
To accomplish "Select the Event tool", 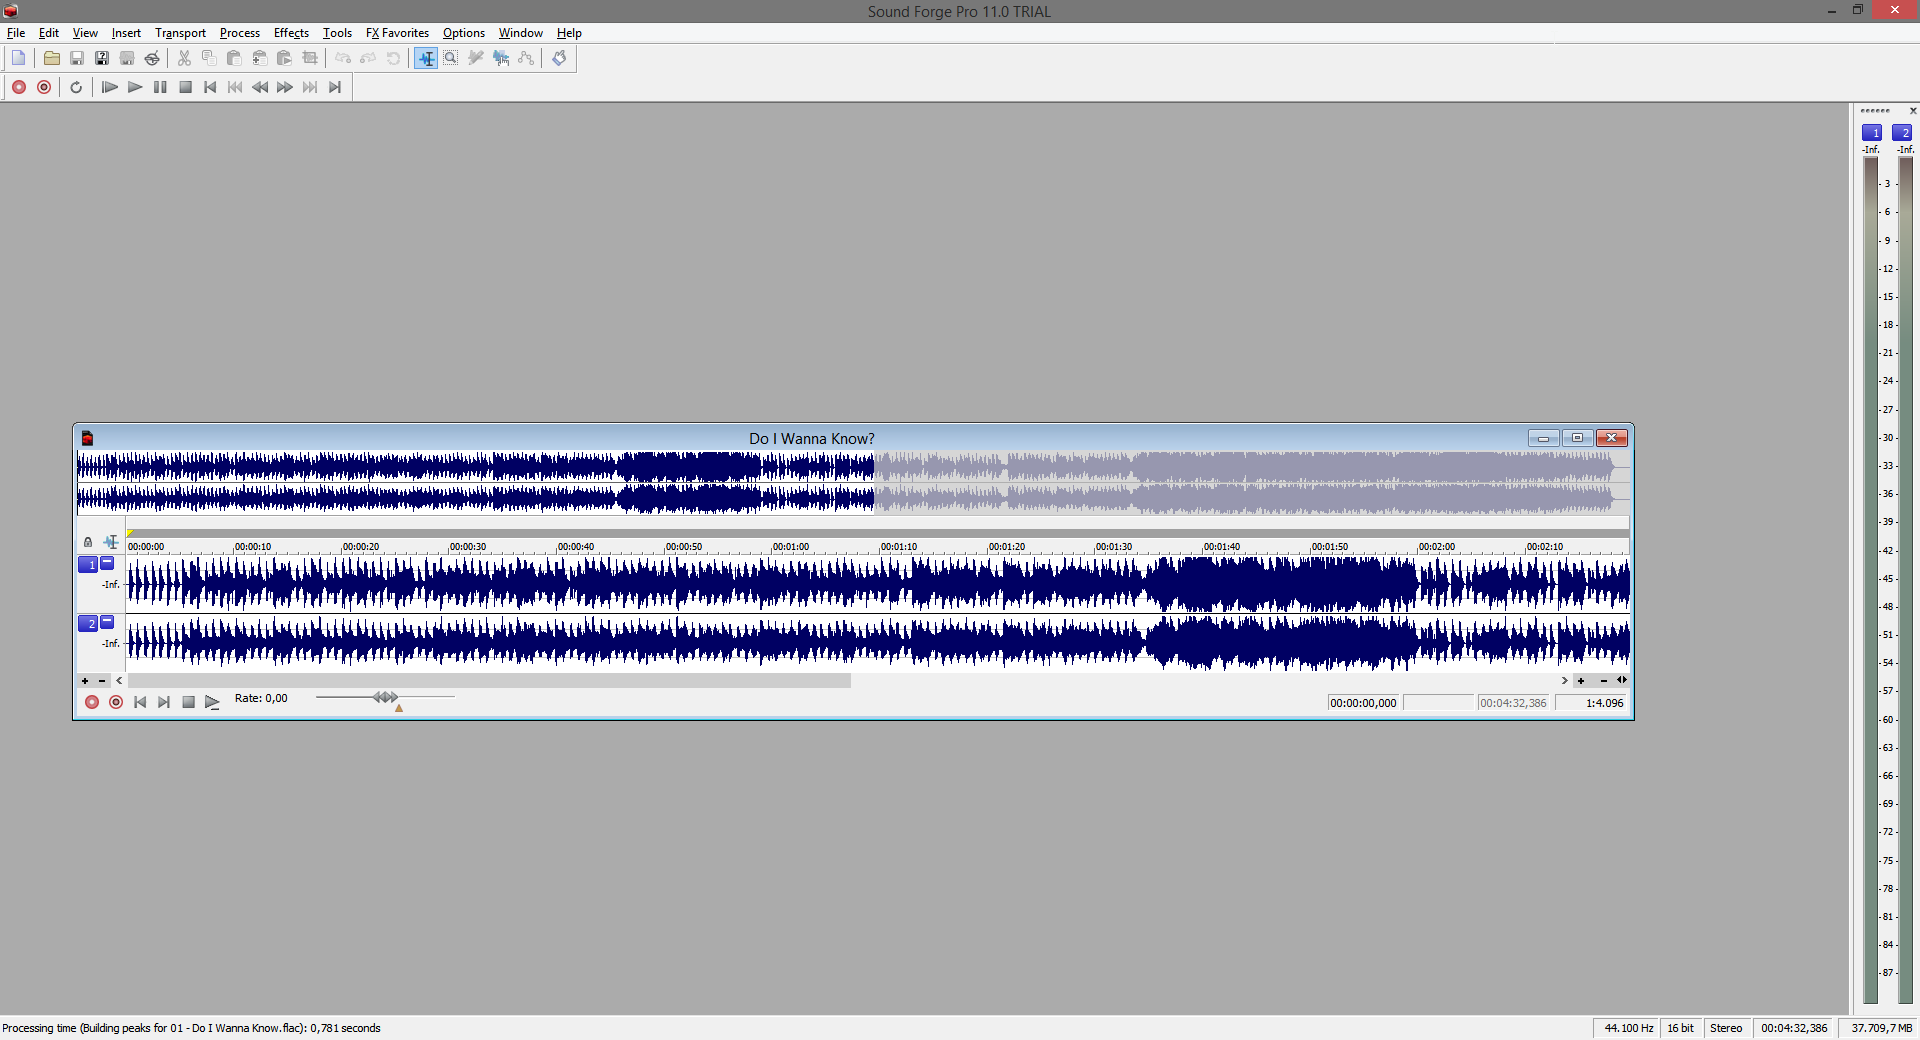I will tap(501, 58).
